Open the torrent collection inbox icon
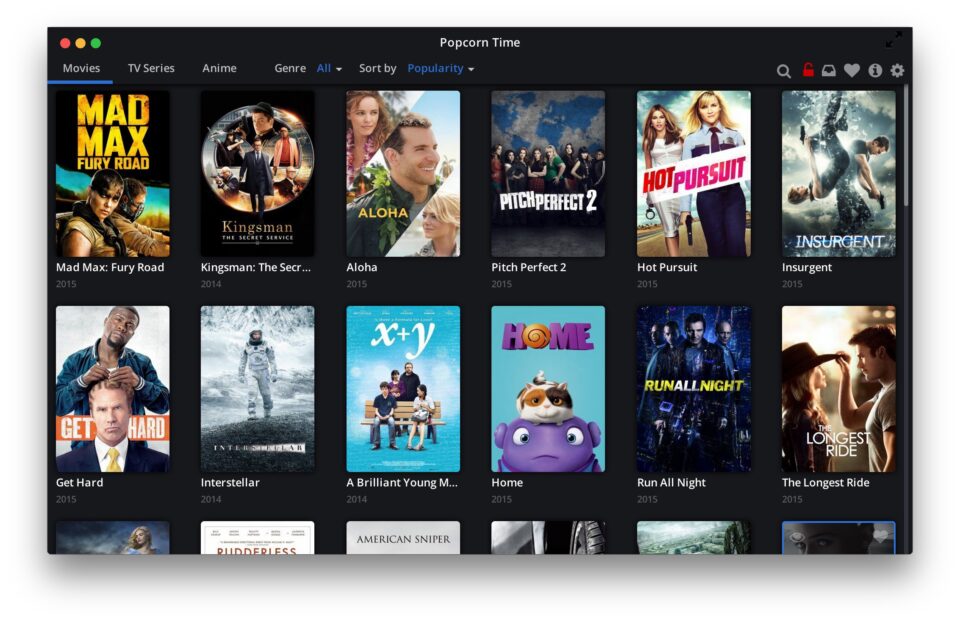 click(828, 70)
